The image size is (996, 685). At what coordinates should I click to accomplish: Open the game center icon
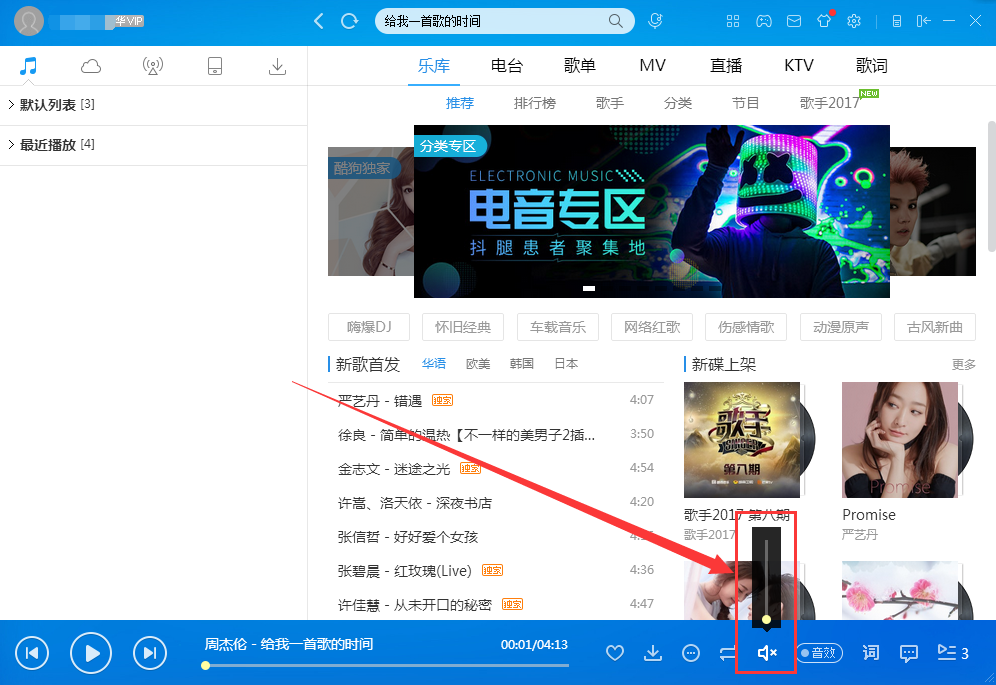coord(763,20)
